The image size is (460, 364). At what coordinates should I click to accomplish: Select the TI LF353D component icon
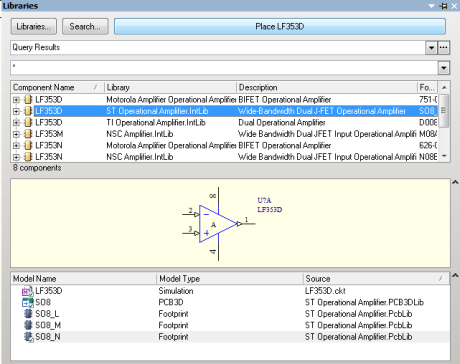click(x=28, y=123)
